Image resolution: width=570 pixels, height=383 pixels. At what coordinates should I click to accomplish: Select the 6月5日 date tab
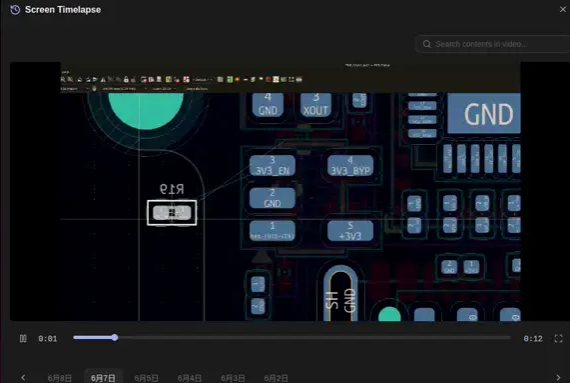(146, 378)
